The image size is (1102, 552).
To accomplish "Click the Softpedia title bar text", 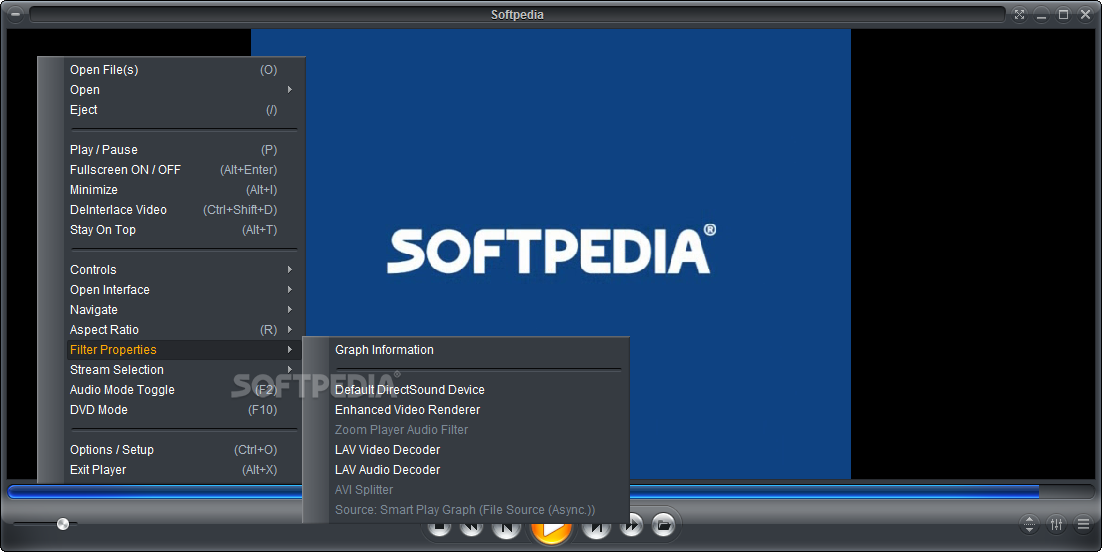I will (517, 15).
